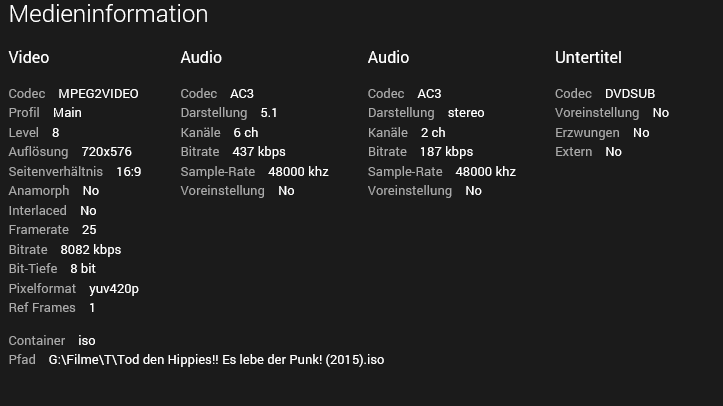Click the 720x576 resolution value
Viewport: 723px width, 406px height.
106,152
